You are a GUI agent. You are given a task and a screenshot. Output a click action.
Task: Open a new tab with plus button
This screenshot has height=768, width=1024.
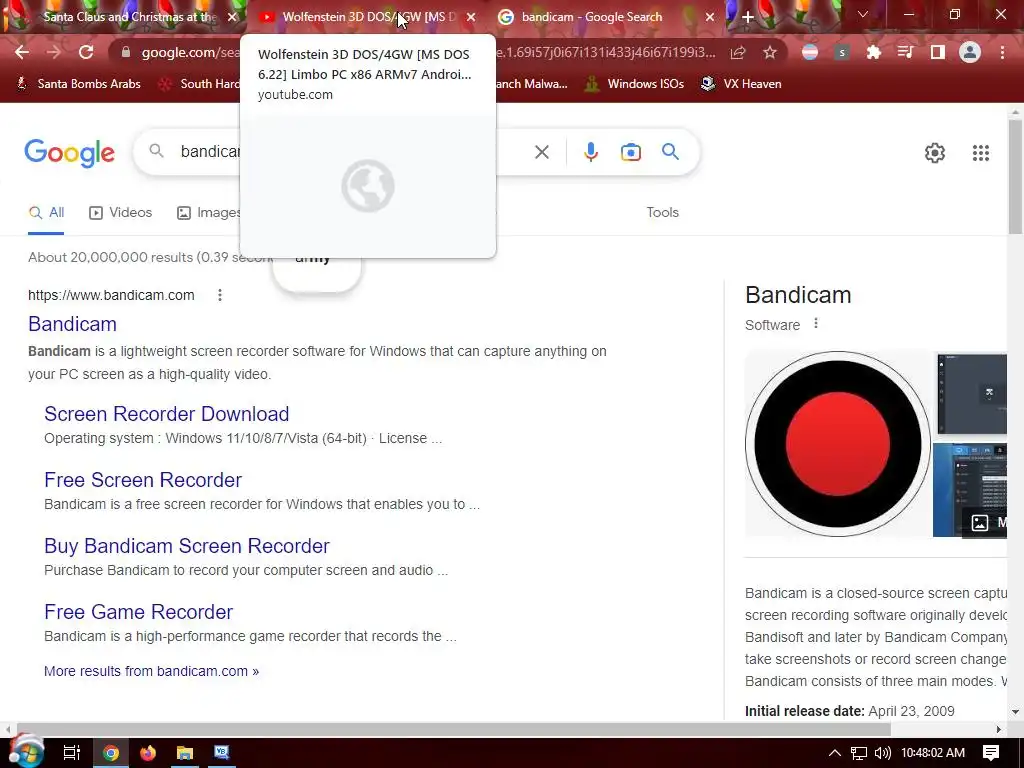[748, 17]
